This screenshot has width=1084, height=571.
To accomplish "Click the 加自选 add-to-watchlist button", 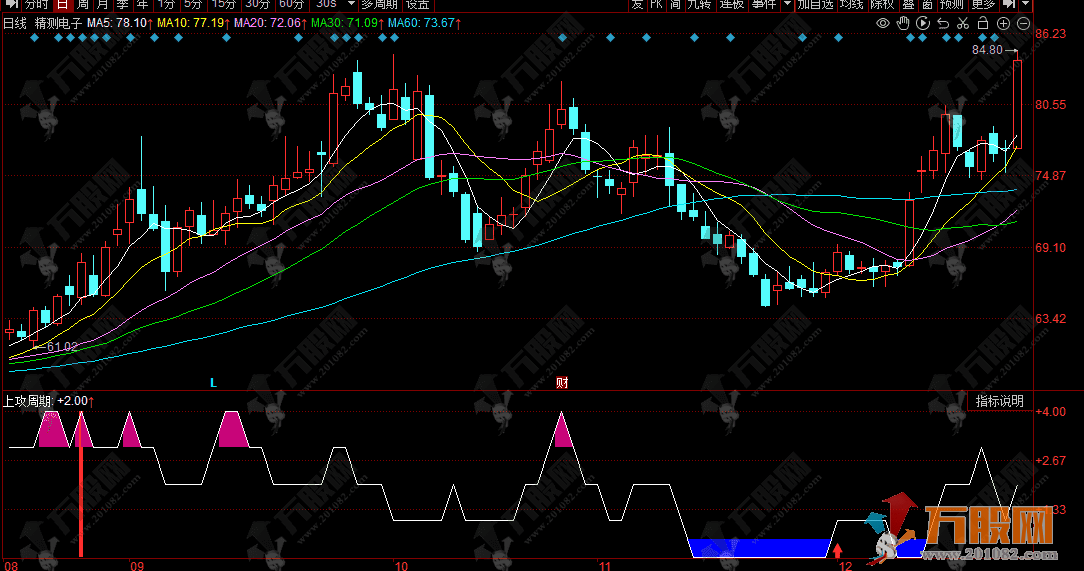I will tap(814, 5).
